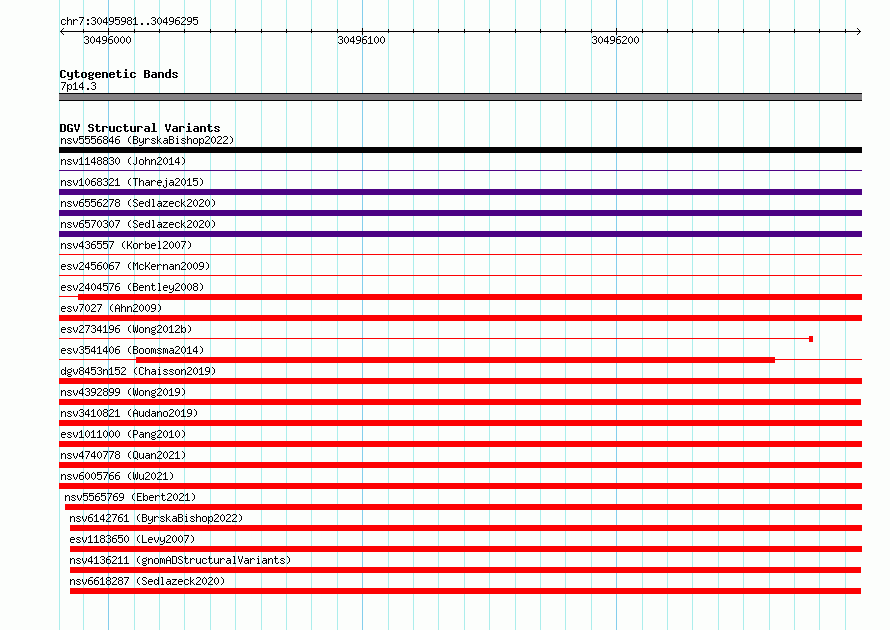Click the 30496200 ruler position label
This screenshot has width=890, height=630.
point(615,40)
